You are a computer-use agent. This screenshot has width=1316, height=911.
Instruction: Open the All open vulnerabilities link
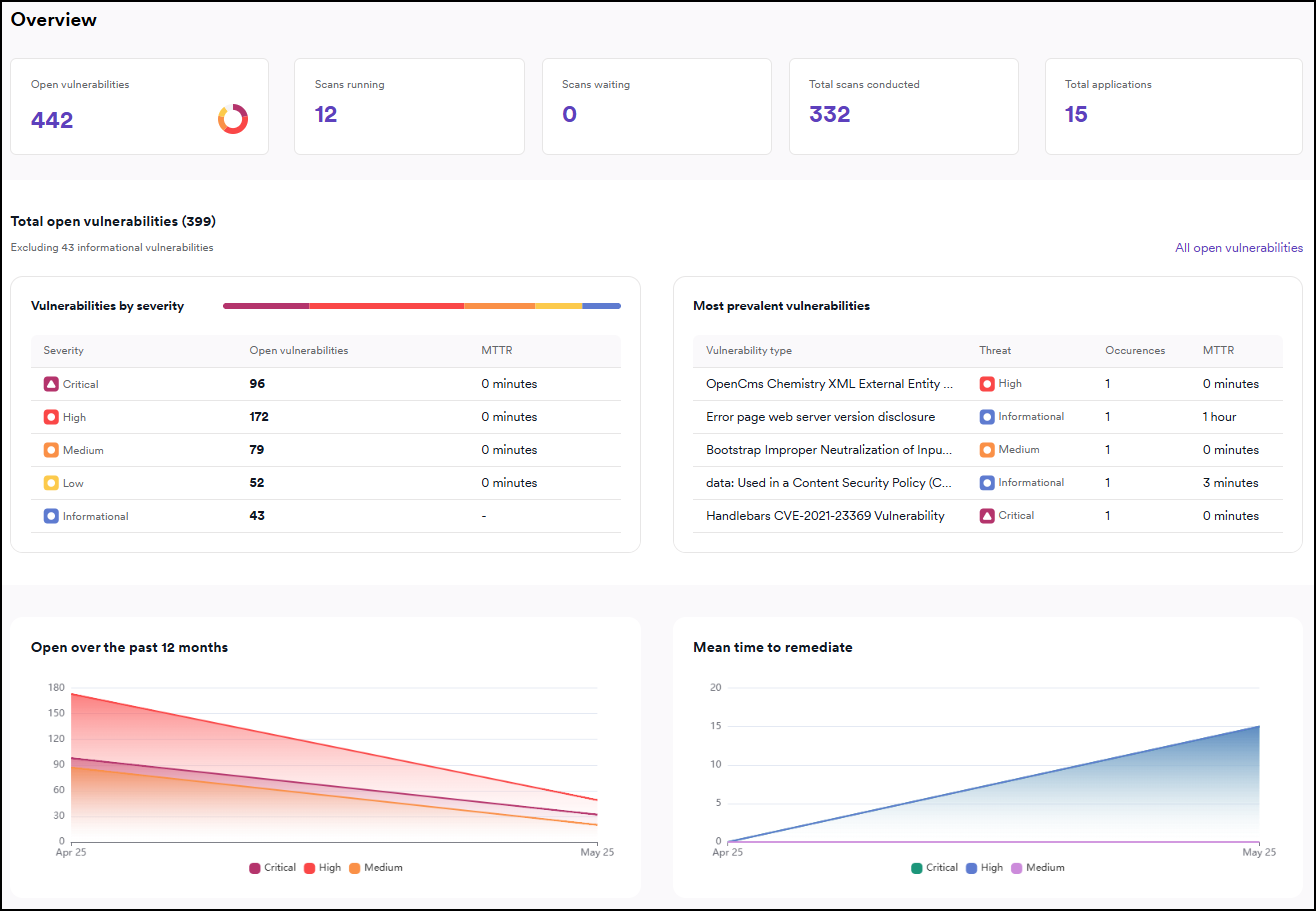1238,247
